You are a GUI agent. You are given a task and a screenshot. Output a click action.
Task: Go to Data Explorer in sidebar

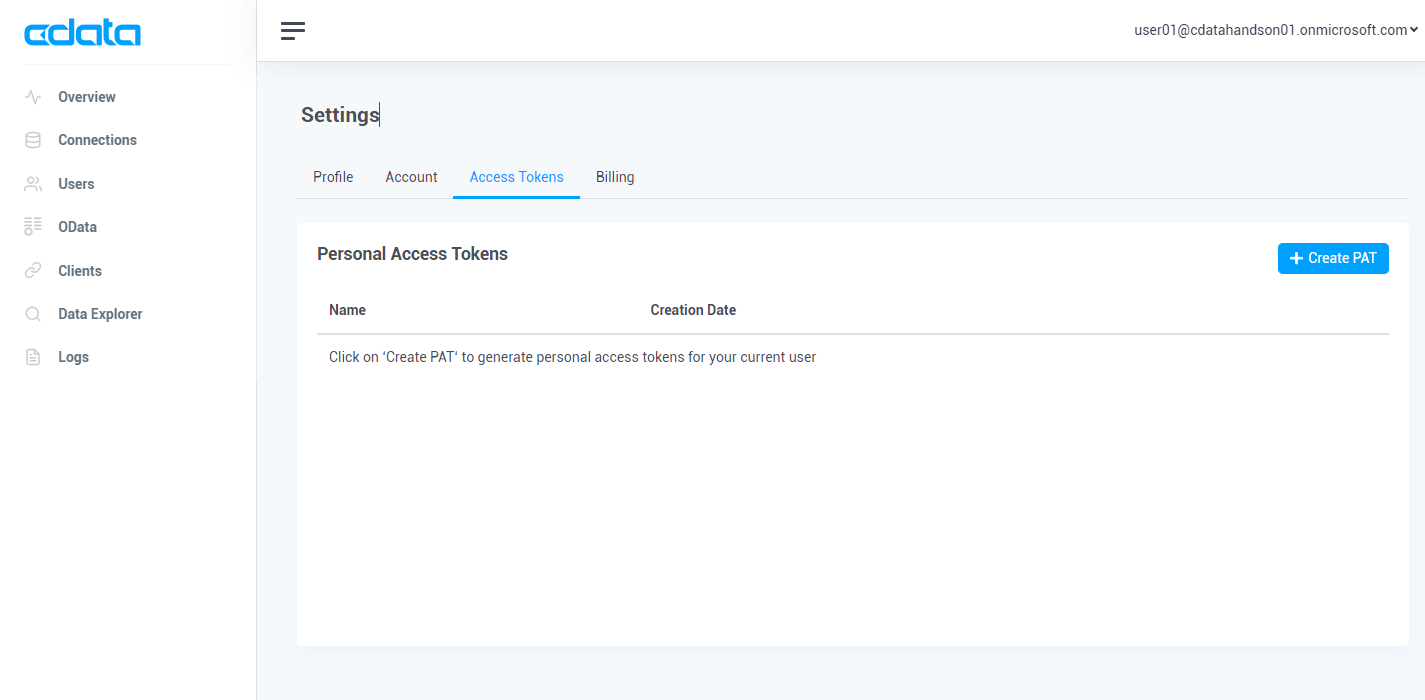(x=100, y=314)
